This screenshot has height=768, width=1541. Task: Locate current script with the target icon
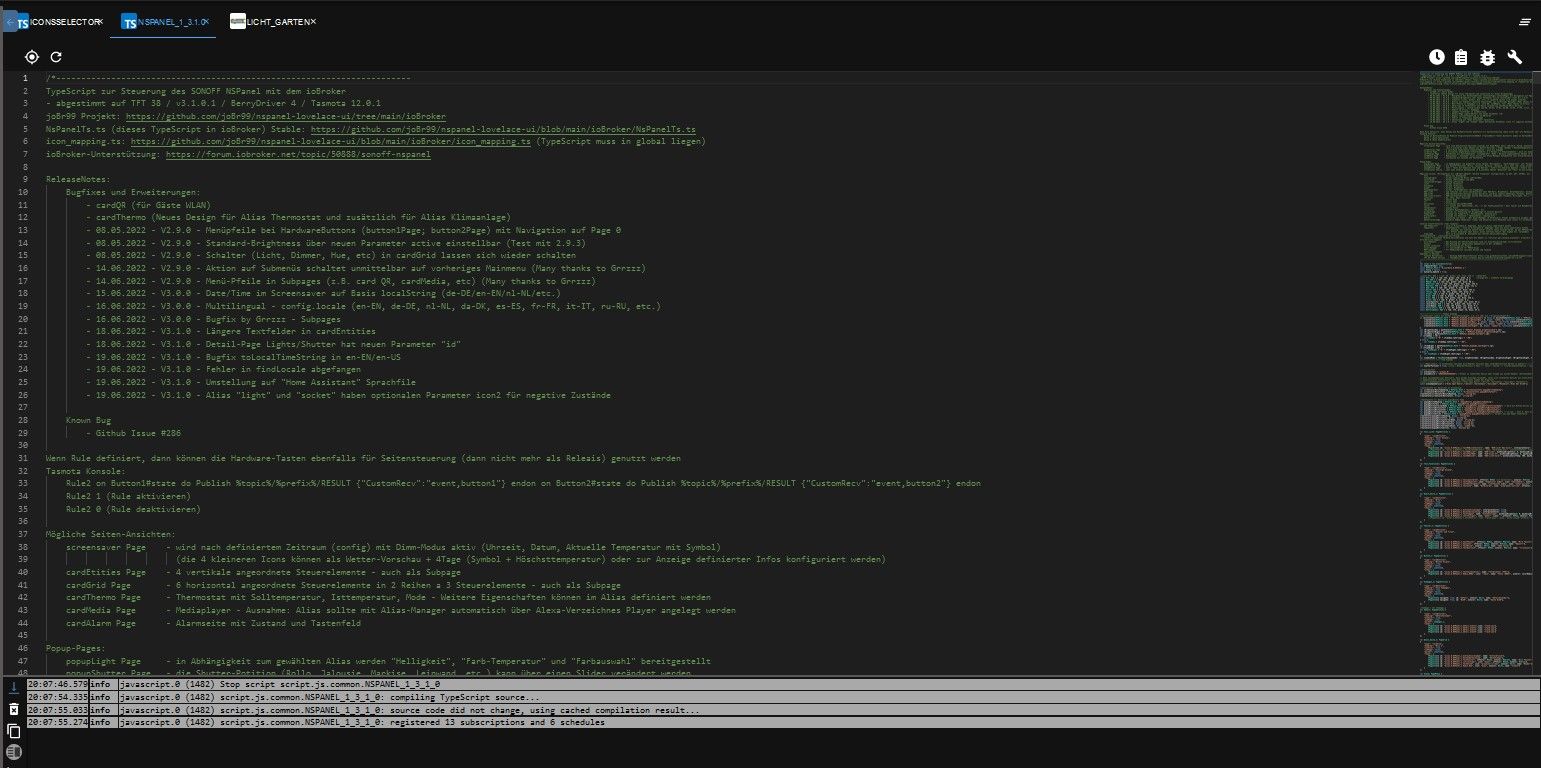(x=32, y=57)
